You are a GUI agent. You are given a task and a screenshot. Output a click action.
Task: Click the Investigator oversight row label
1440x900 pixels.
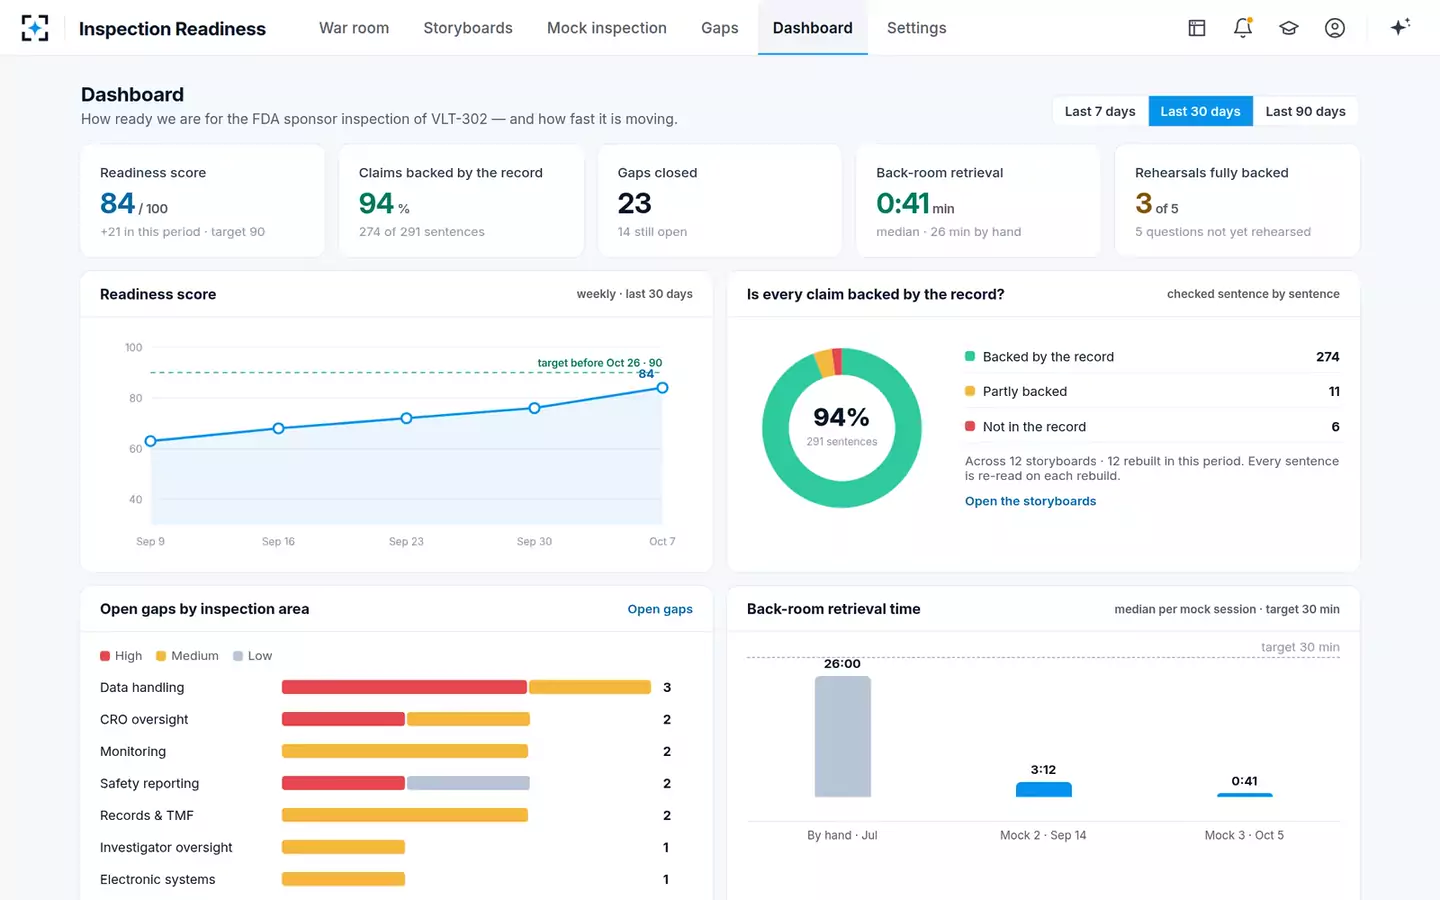tap(166, 847)
